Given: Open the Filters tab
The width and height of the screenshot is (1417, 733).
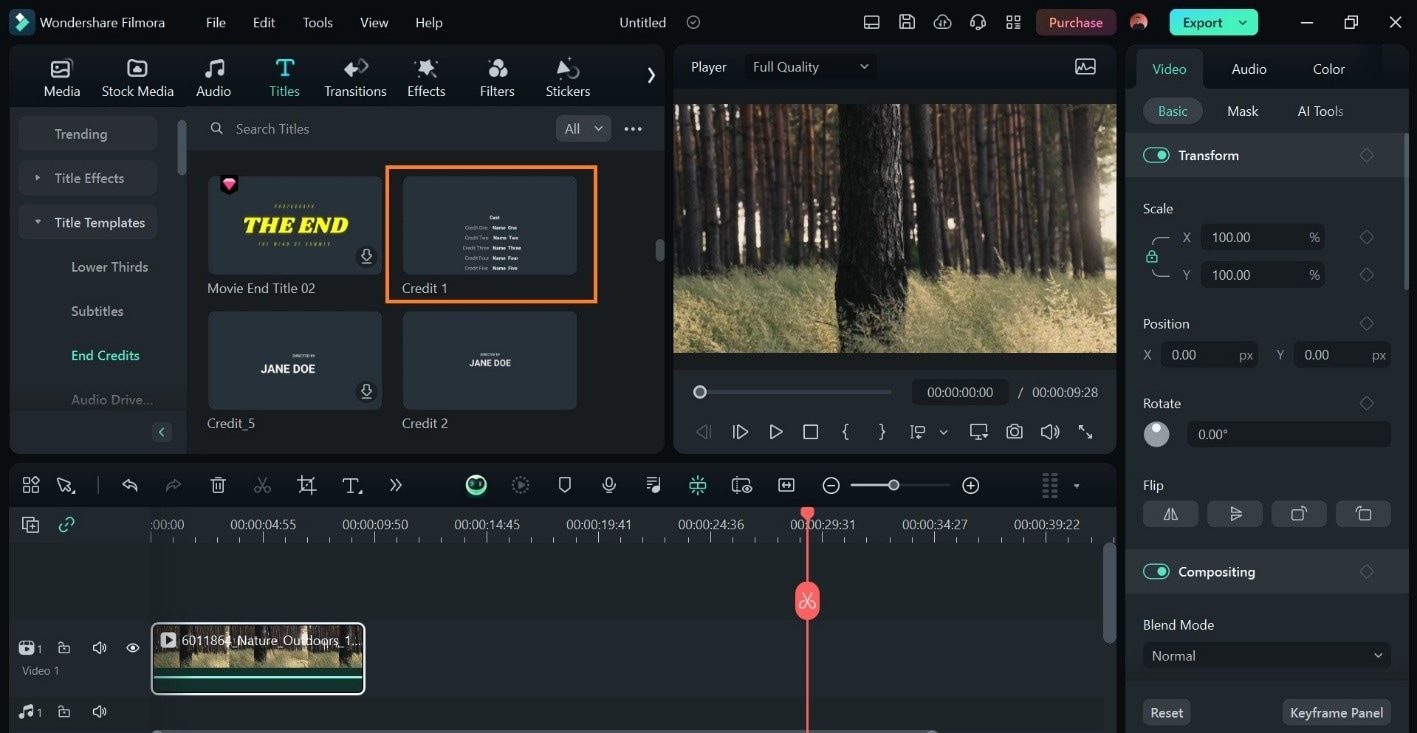Looking at the screenshot, I should [x=497, y=78].
